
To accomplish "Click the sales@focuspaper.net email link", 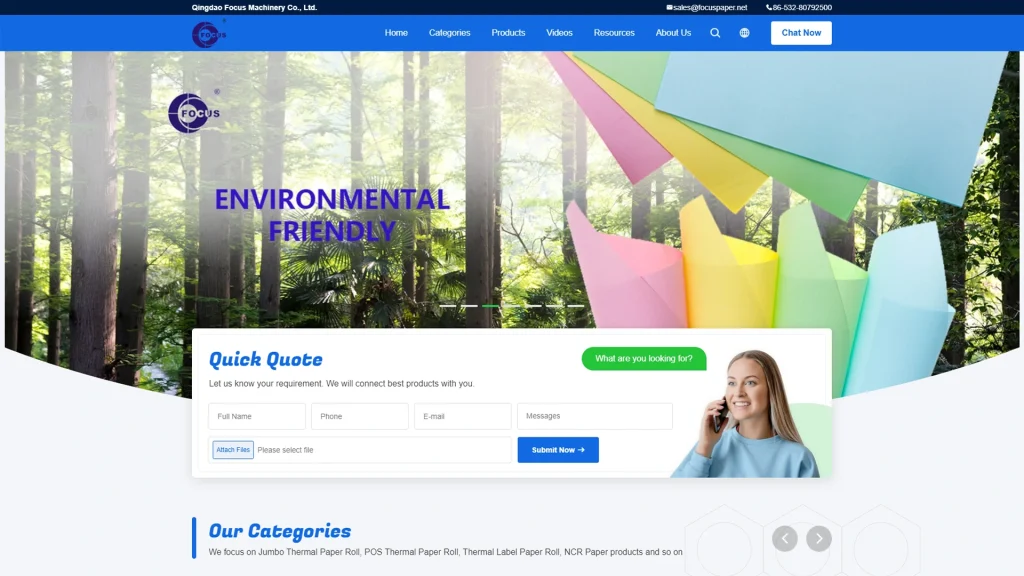I will pyautogui.click(x=710, y=8).
